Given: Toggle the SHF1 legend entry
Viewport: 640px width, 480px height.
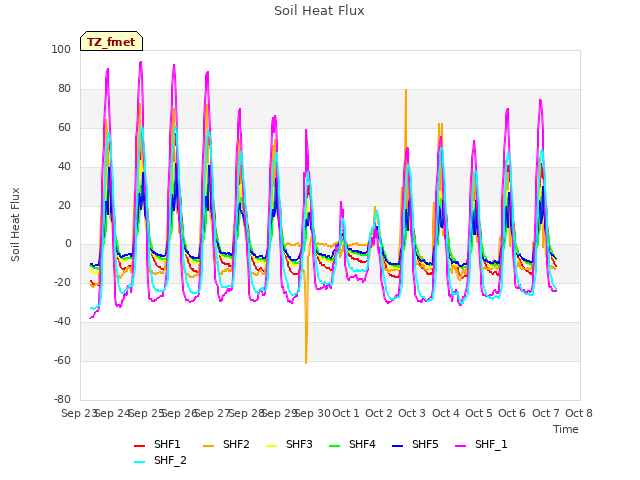Looking at the screenshot, I should [x=157, y=444].
